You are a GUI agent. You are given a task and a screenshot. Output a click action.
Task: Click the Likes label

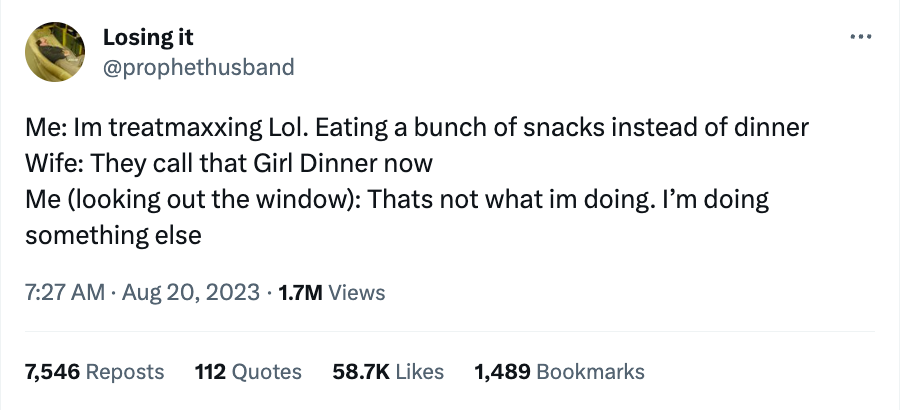tap(420, 372)
